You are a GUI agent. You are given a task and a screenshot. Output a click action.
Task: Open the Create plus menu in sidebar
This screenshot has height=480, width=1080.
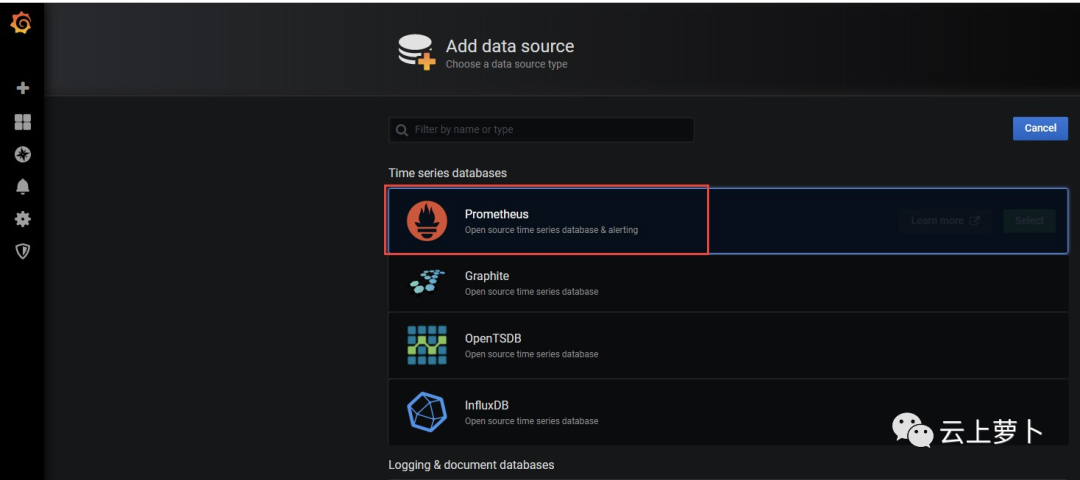pyautogui.click(x=23, y=88)
